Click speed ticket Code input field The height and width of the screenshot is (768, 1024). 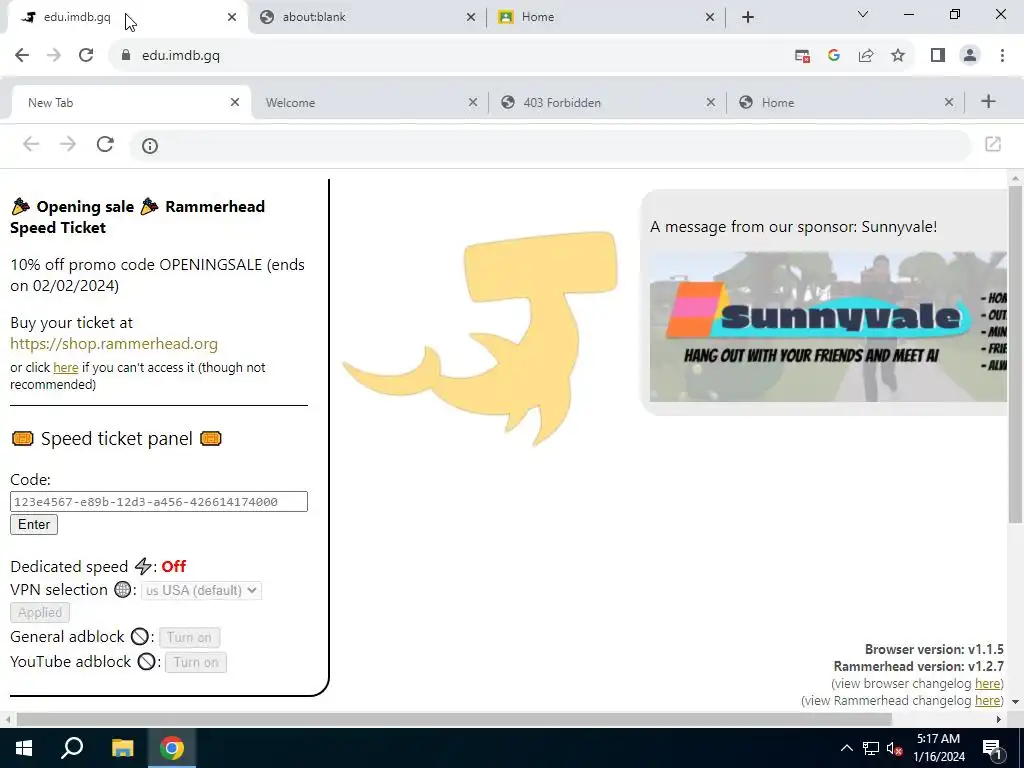[159, 502]
